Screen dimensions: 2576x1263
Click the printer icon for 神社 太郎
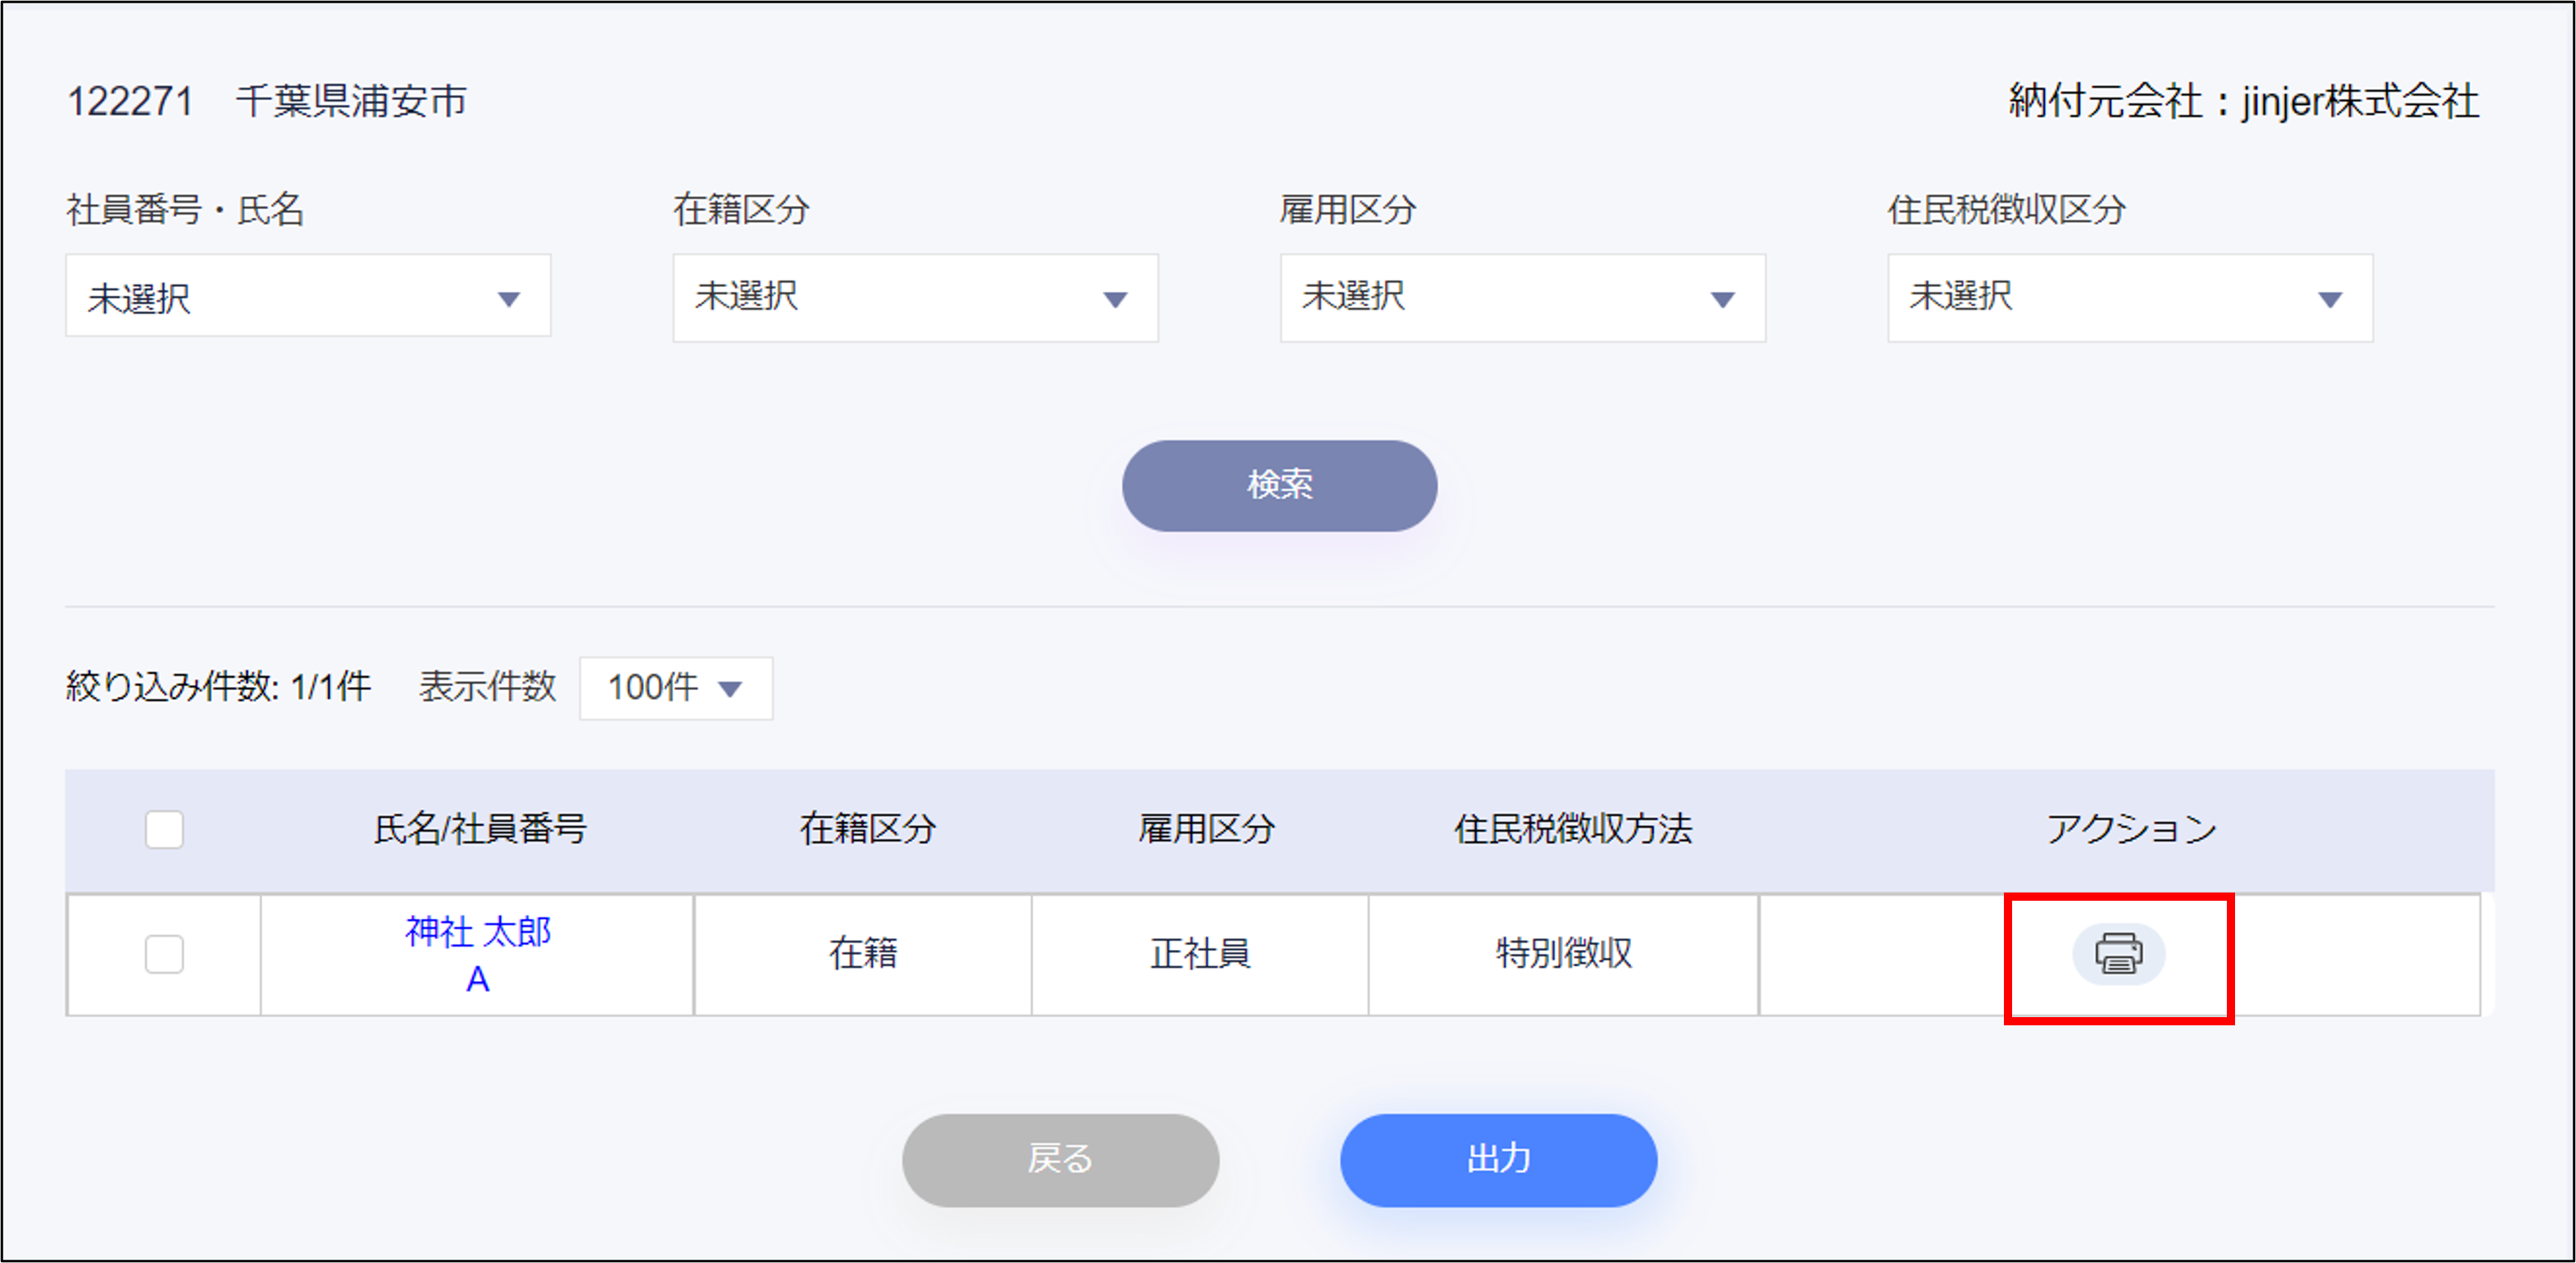pyautogui.click(x=2118, y=953)
